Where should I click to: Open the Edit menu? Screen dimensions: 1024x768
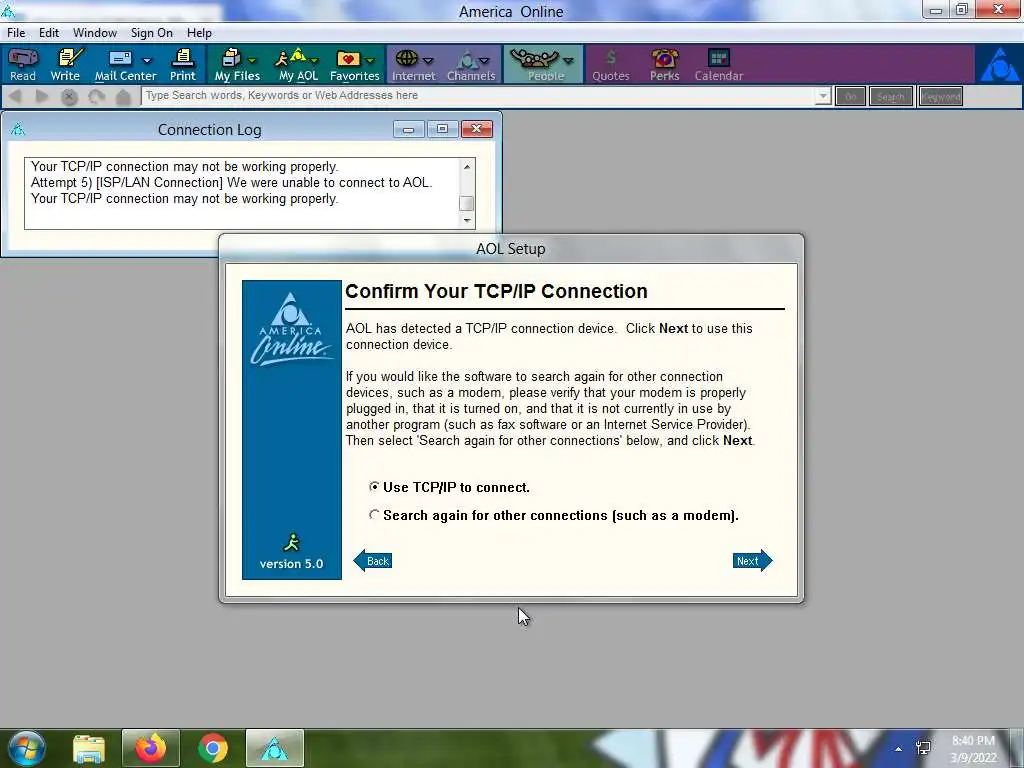49,33
